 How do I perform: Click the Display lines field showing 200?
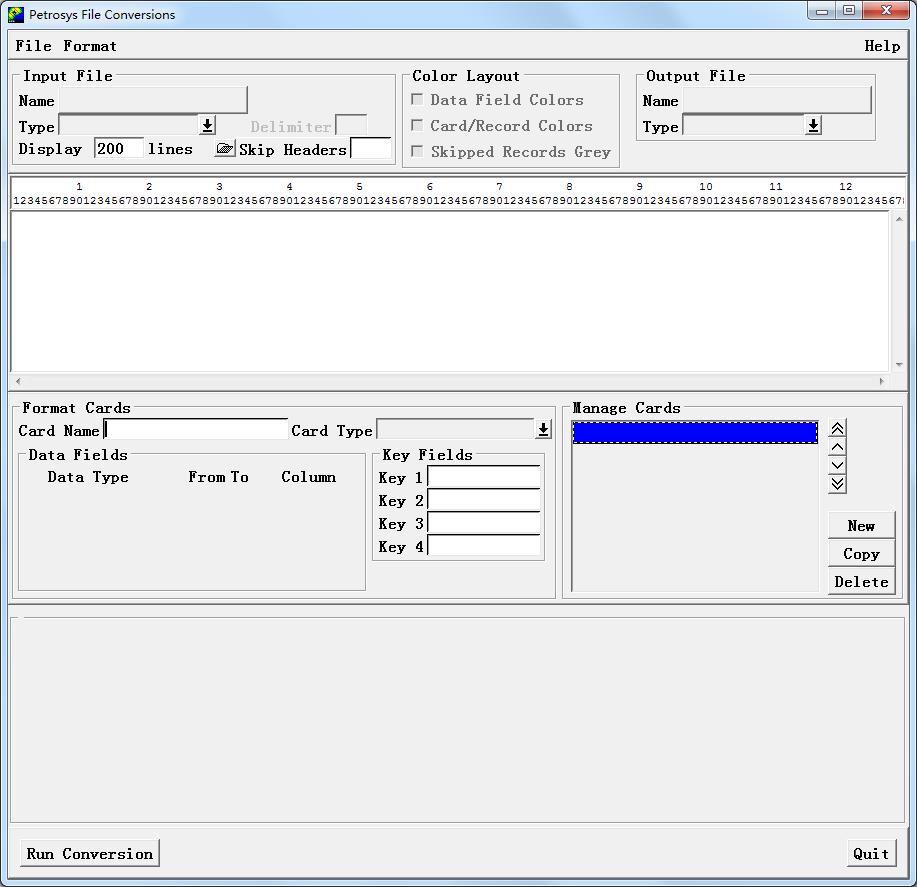(119, 149)
